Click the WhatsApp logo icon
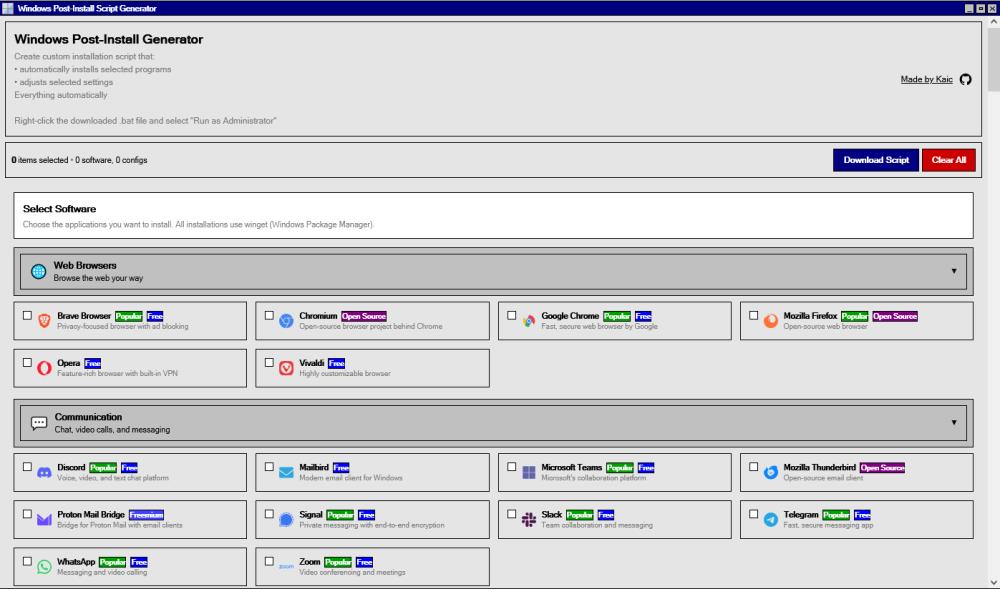This screenshot has width=1000, height=589. coord(44,567)
